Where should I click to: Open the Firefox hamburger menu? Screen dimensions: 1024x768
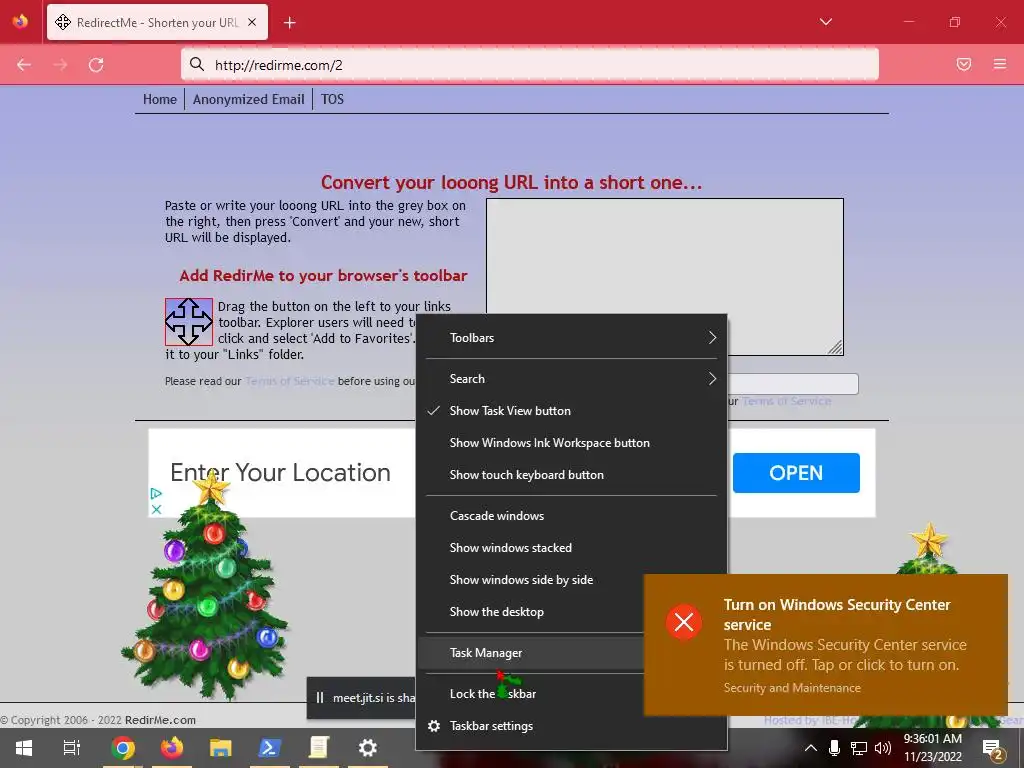[1000, 64]
